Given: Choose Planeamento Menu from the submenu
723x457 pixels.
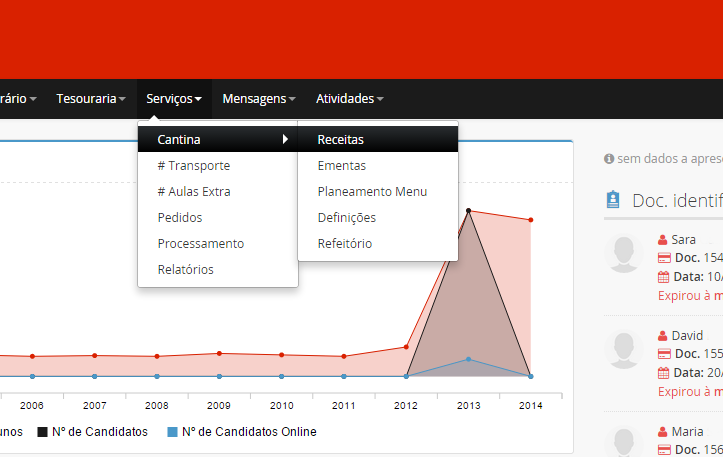Looking at the screenshot, I should (x=372, y=192).
